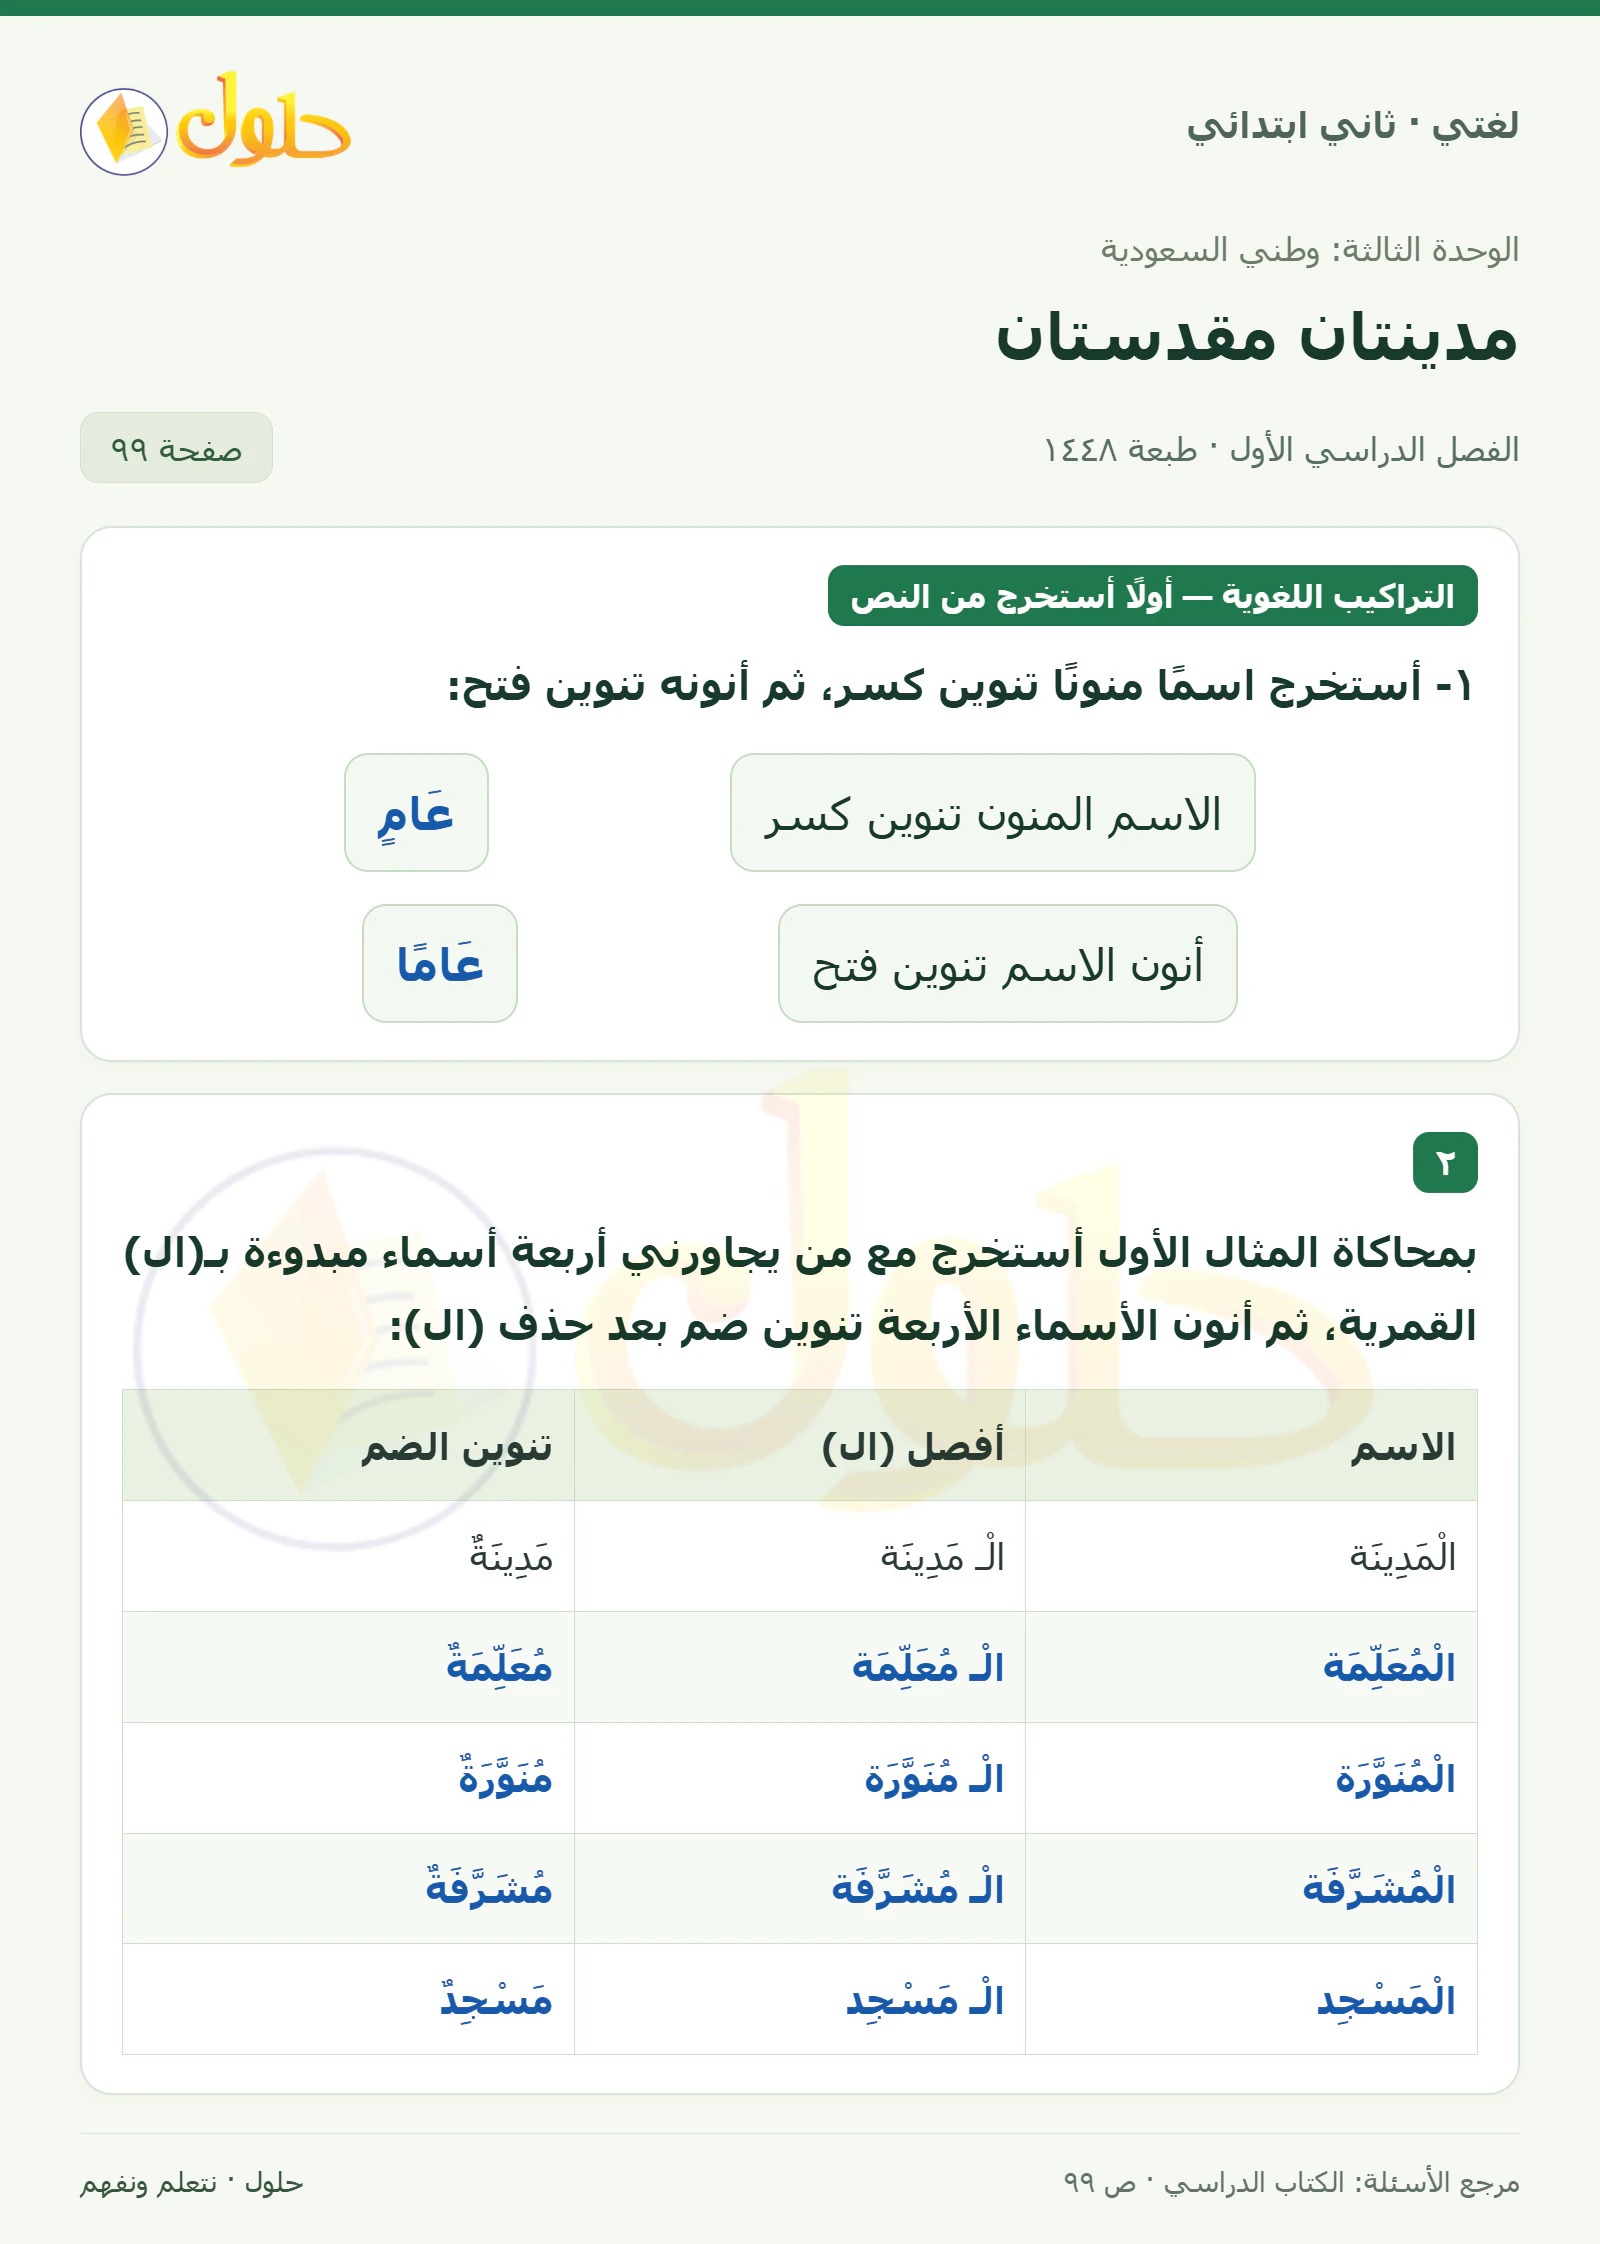Click the cell الْـ مَسْجِد
1600x2244 pixels.
coord(800,1999)
